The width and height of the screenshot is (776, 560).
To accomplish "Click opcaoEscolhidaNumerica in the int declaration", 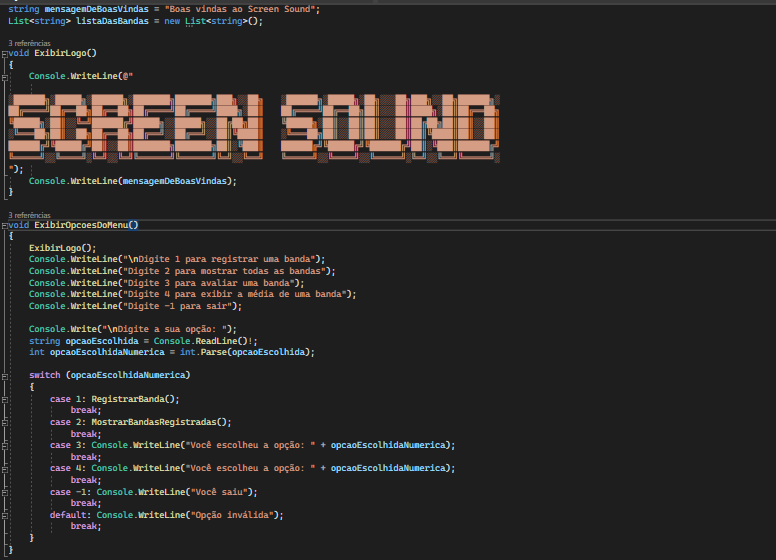I will (107, 352).
